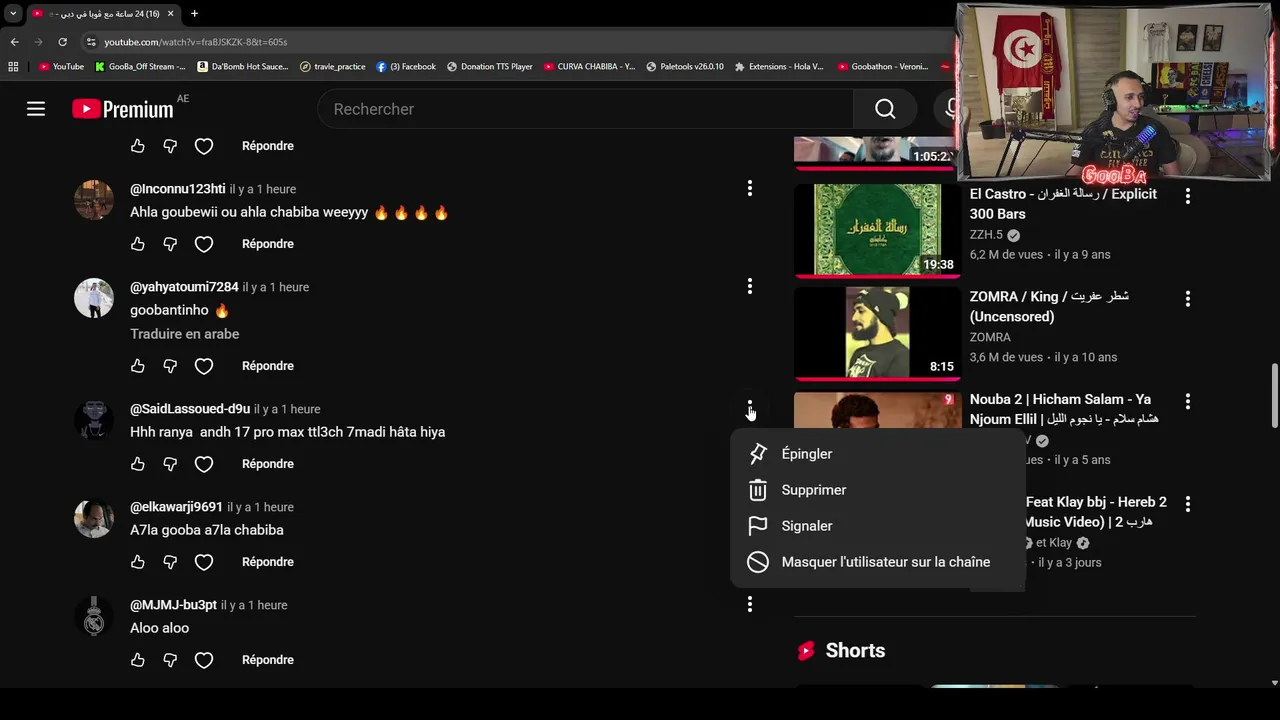This screenshot has width=1280, height=720.
Task: Choose Épingler in the comment menu
Action: 879,454
